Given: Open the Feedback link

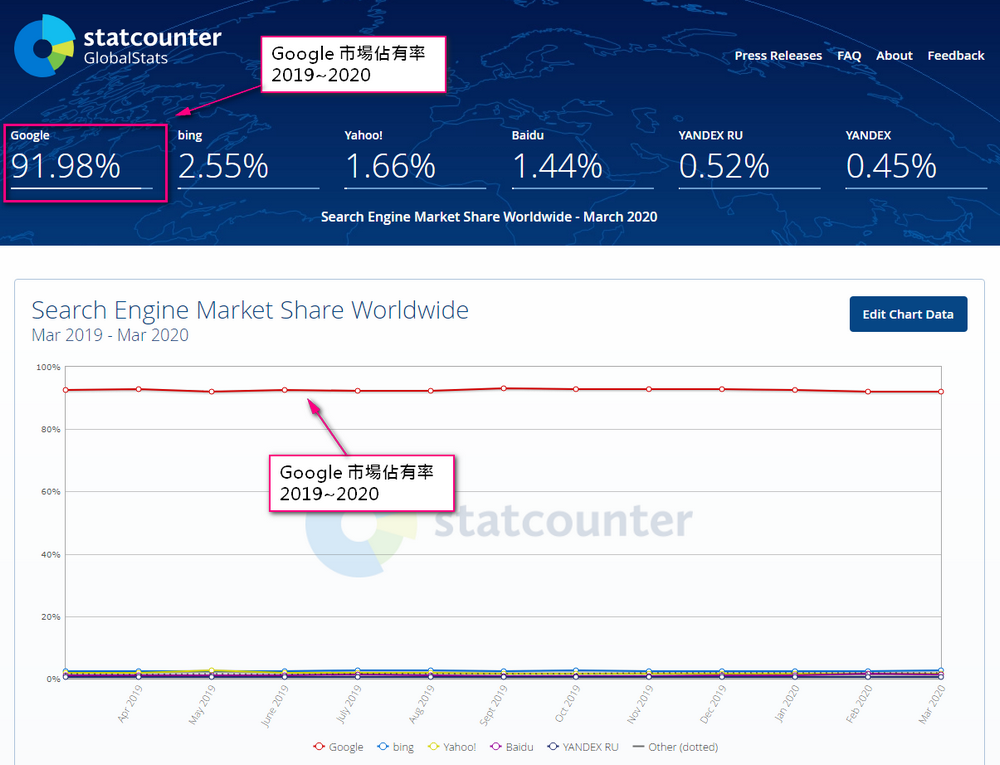Looking at the screenshot, I should pyautogui.click(x=956, y=55).
